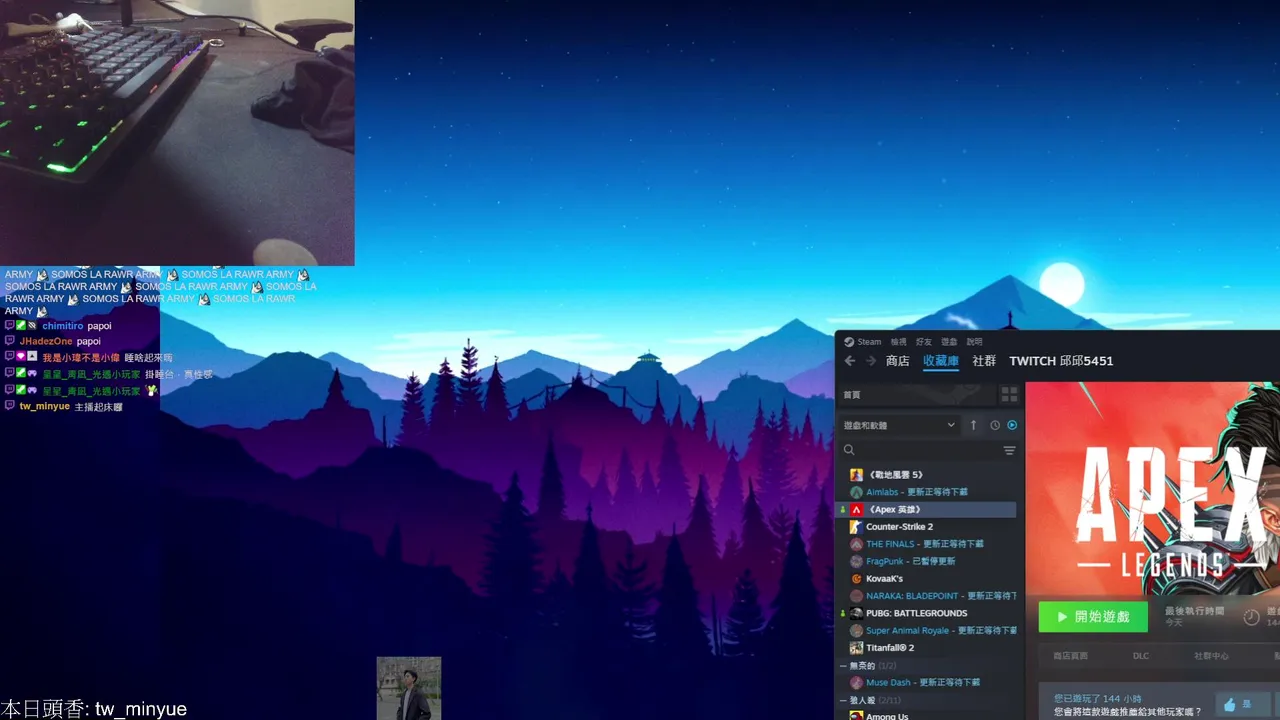Click the Among Us game icon

pyautogui.click(x=856, y=716)
